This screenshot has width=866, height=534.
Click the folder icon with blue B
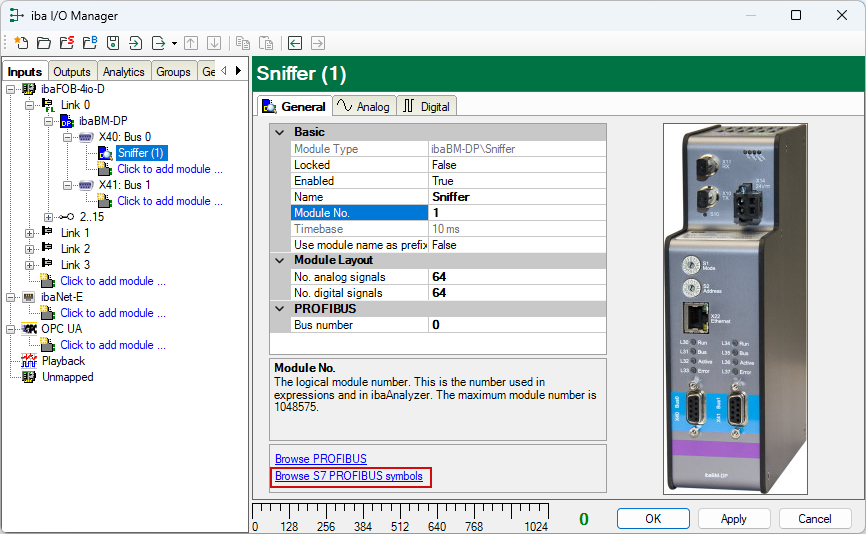[x=89, y=43]
